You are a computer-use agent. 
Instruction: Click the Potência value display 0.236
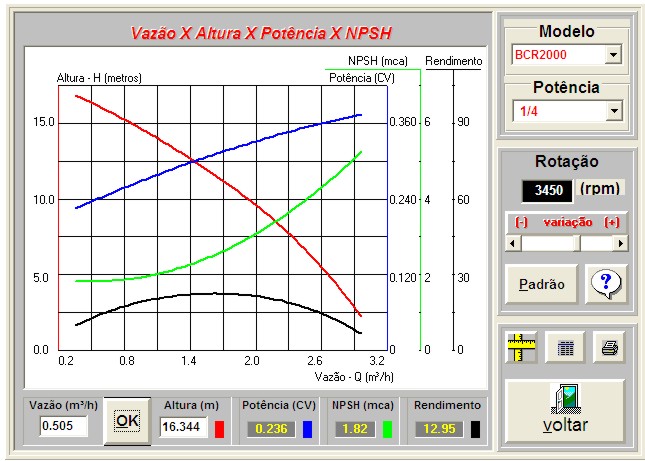(x=268, y=429)
